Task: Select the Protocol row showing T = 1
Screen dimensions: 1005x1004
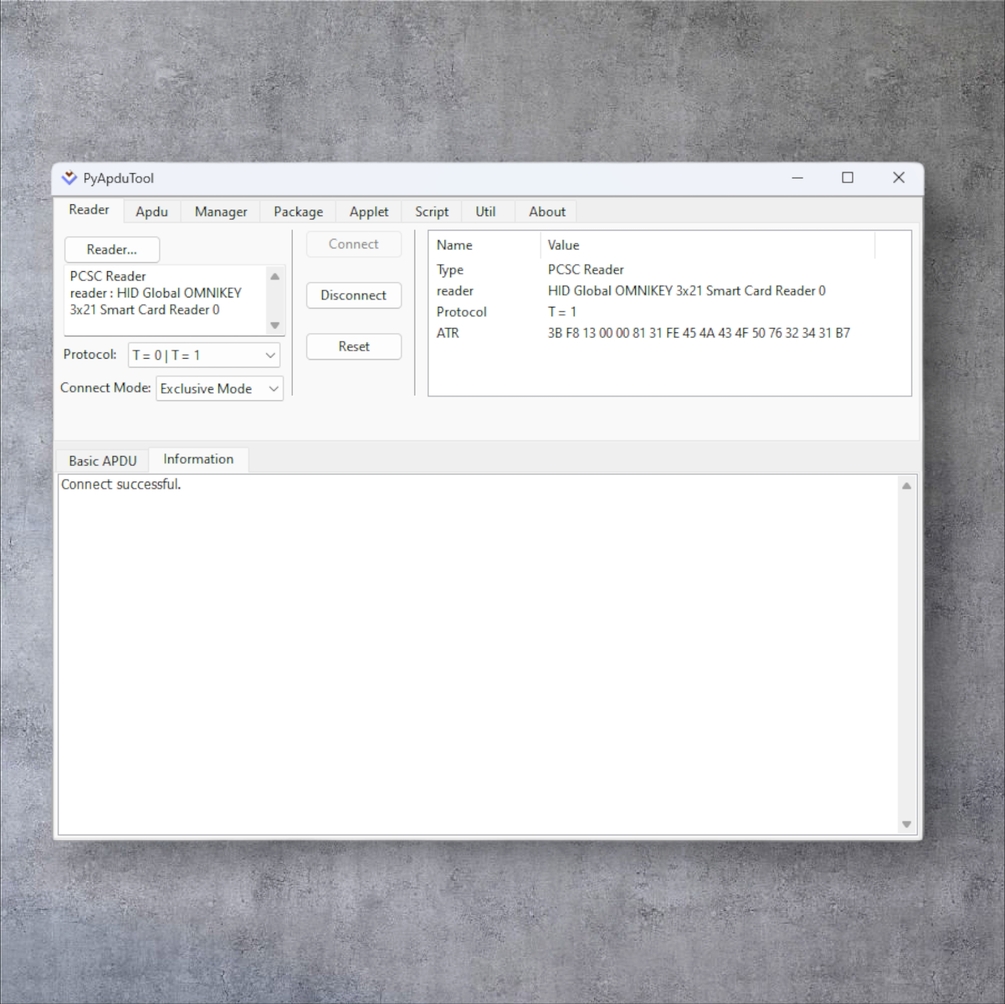Action: pyautogui.click(x=669, y=312)
